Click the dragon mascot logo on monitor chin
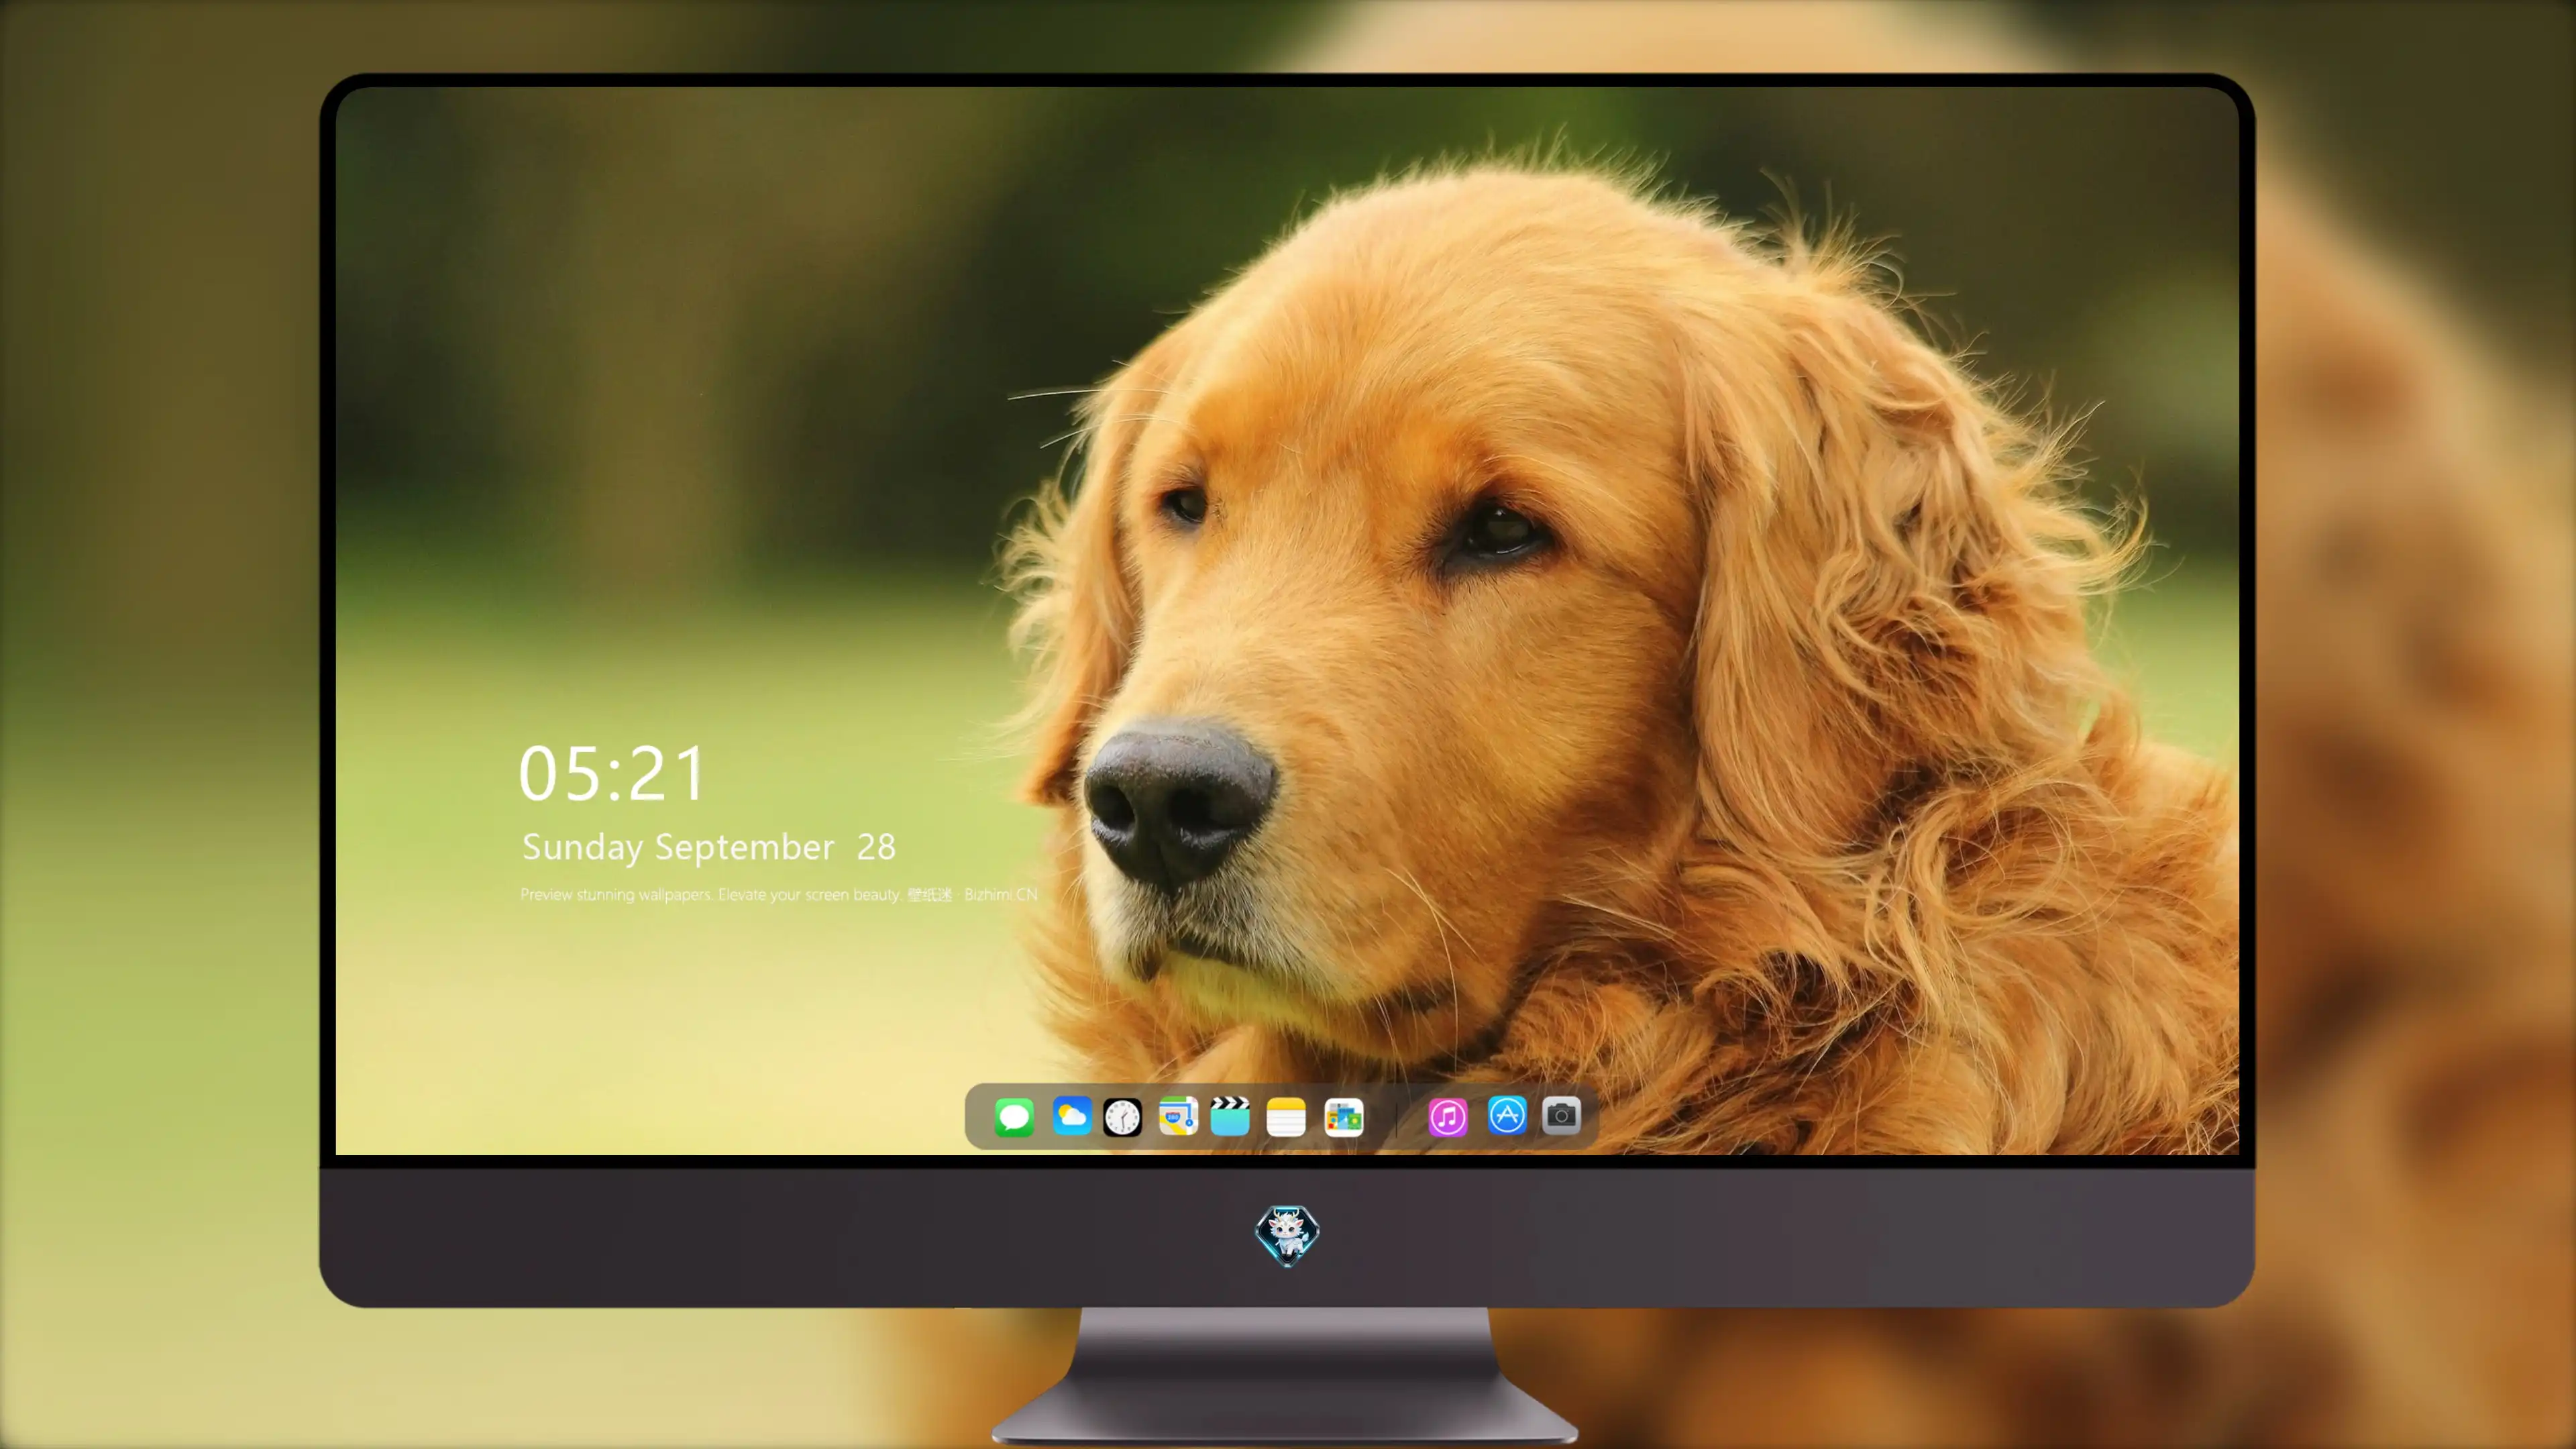The image size is (2576, 1449). tap(1287, 1236)
